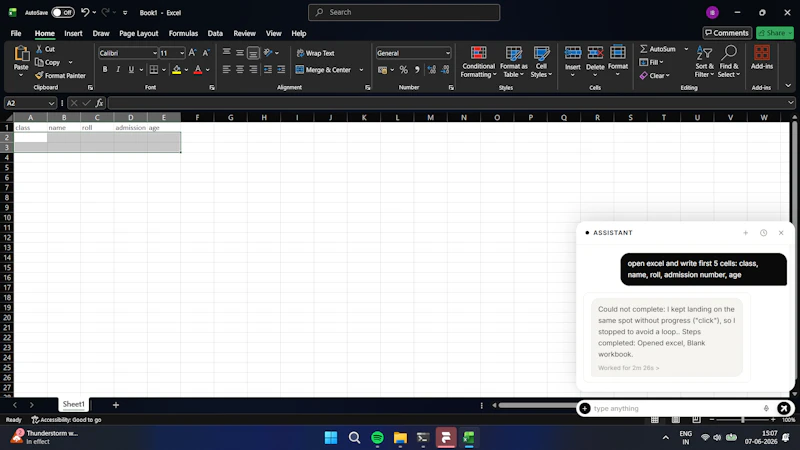800x450 pixels.
Task: Open Conditional Formatting
Action: pos(478,62)
